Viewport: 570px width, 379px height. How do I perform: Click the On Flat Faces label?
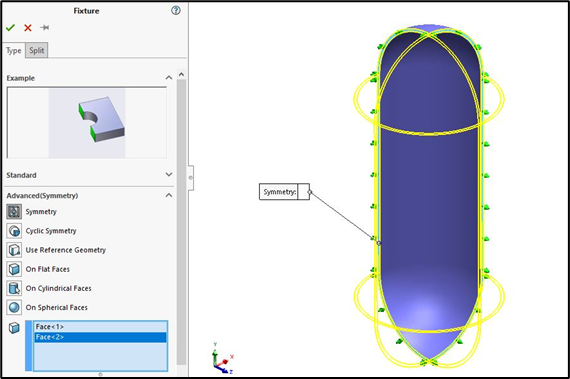coord(48,269)
